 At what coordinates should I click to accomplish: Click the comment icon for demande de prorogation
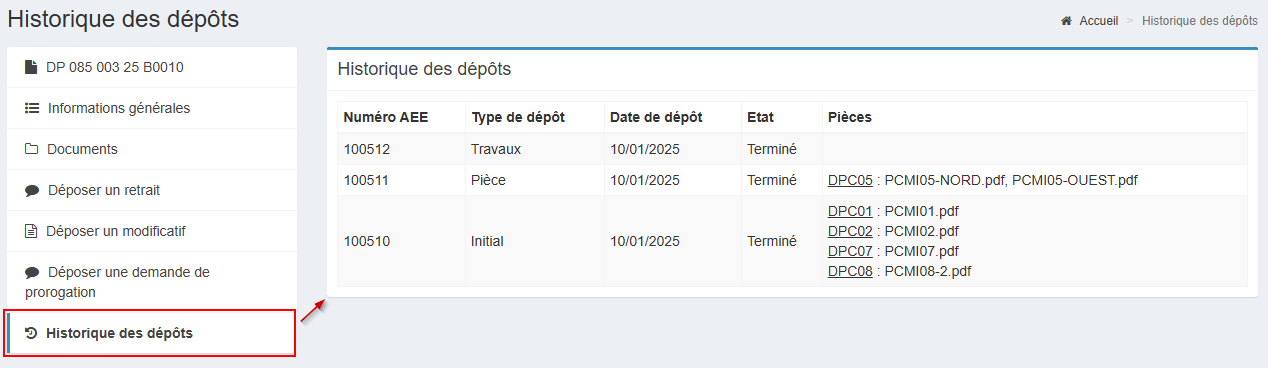(x=32, y=272)
